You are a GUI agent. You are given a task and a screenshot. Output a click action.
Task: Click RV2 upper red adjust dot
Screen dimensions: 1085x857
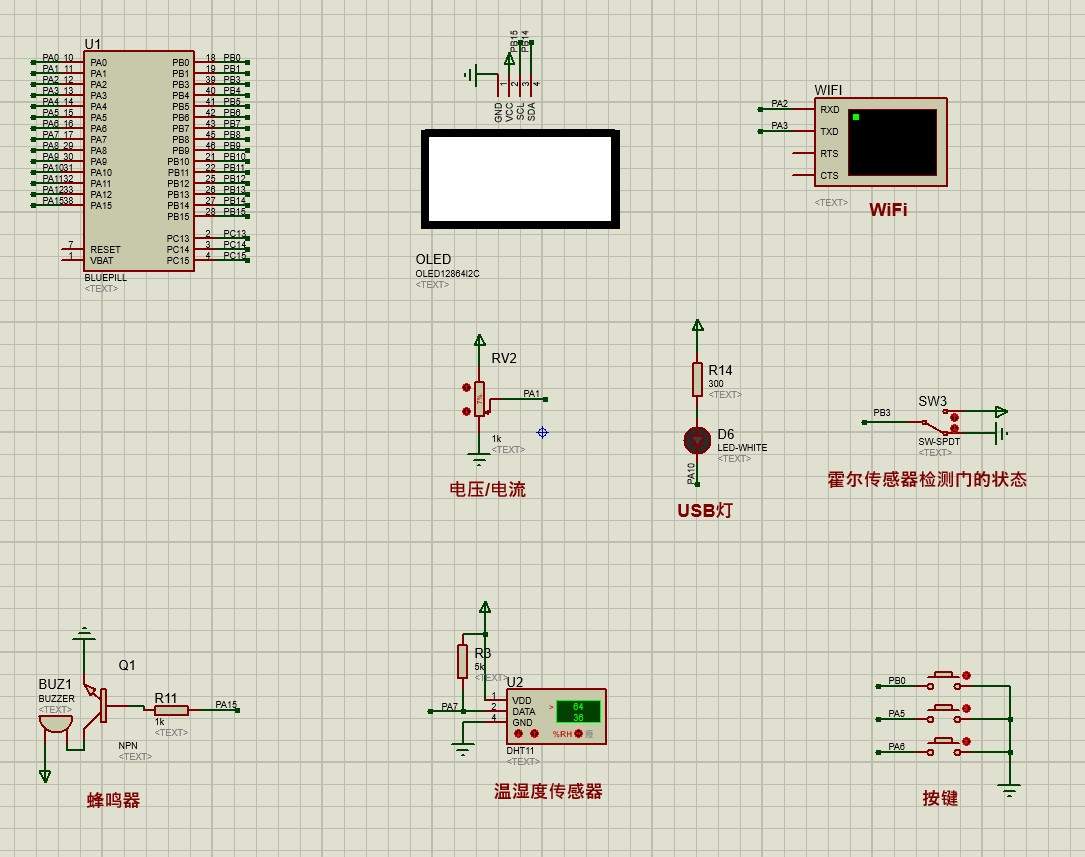pyautogui.click(x=466, y=388)
